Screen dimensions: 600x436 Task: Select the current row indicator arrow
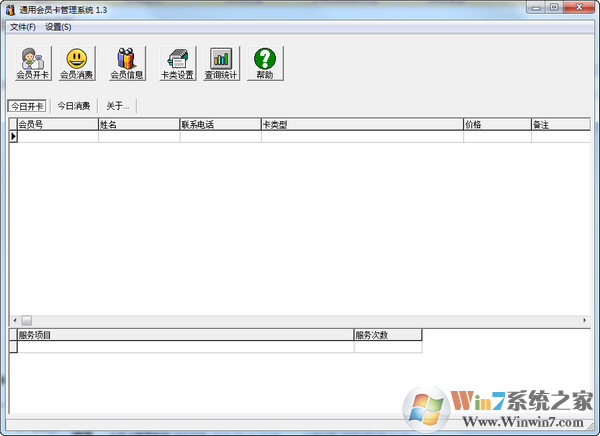(x=13, y=136)
